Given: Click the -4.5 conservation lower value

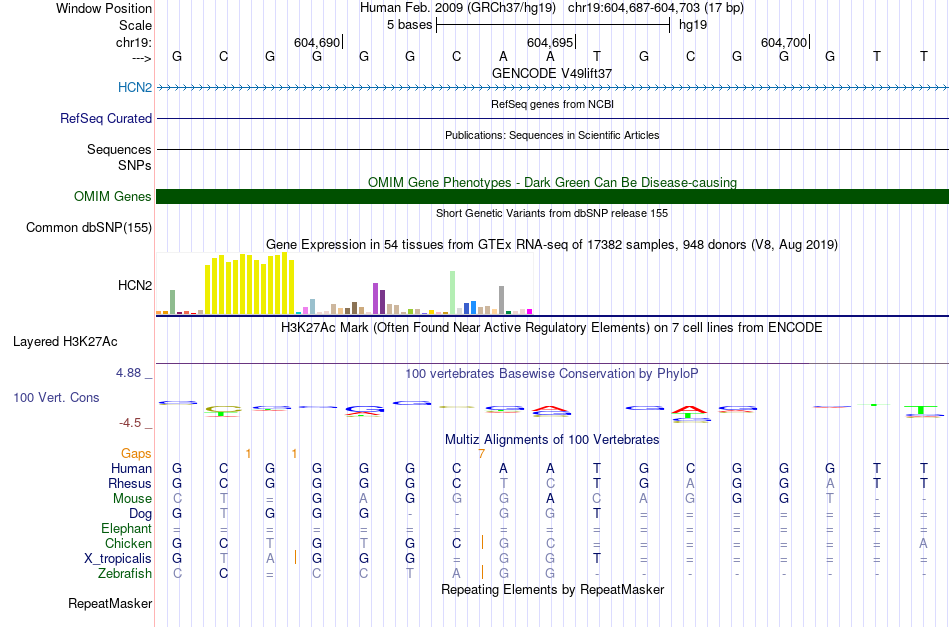Looking at the screenshot, I should coord(130,423).
